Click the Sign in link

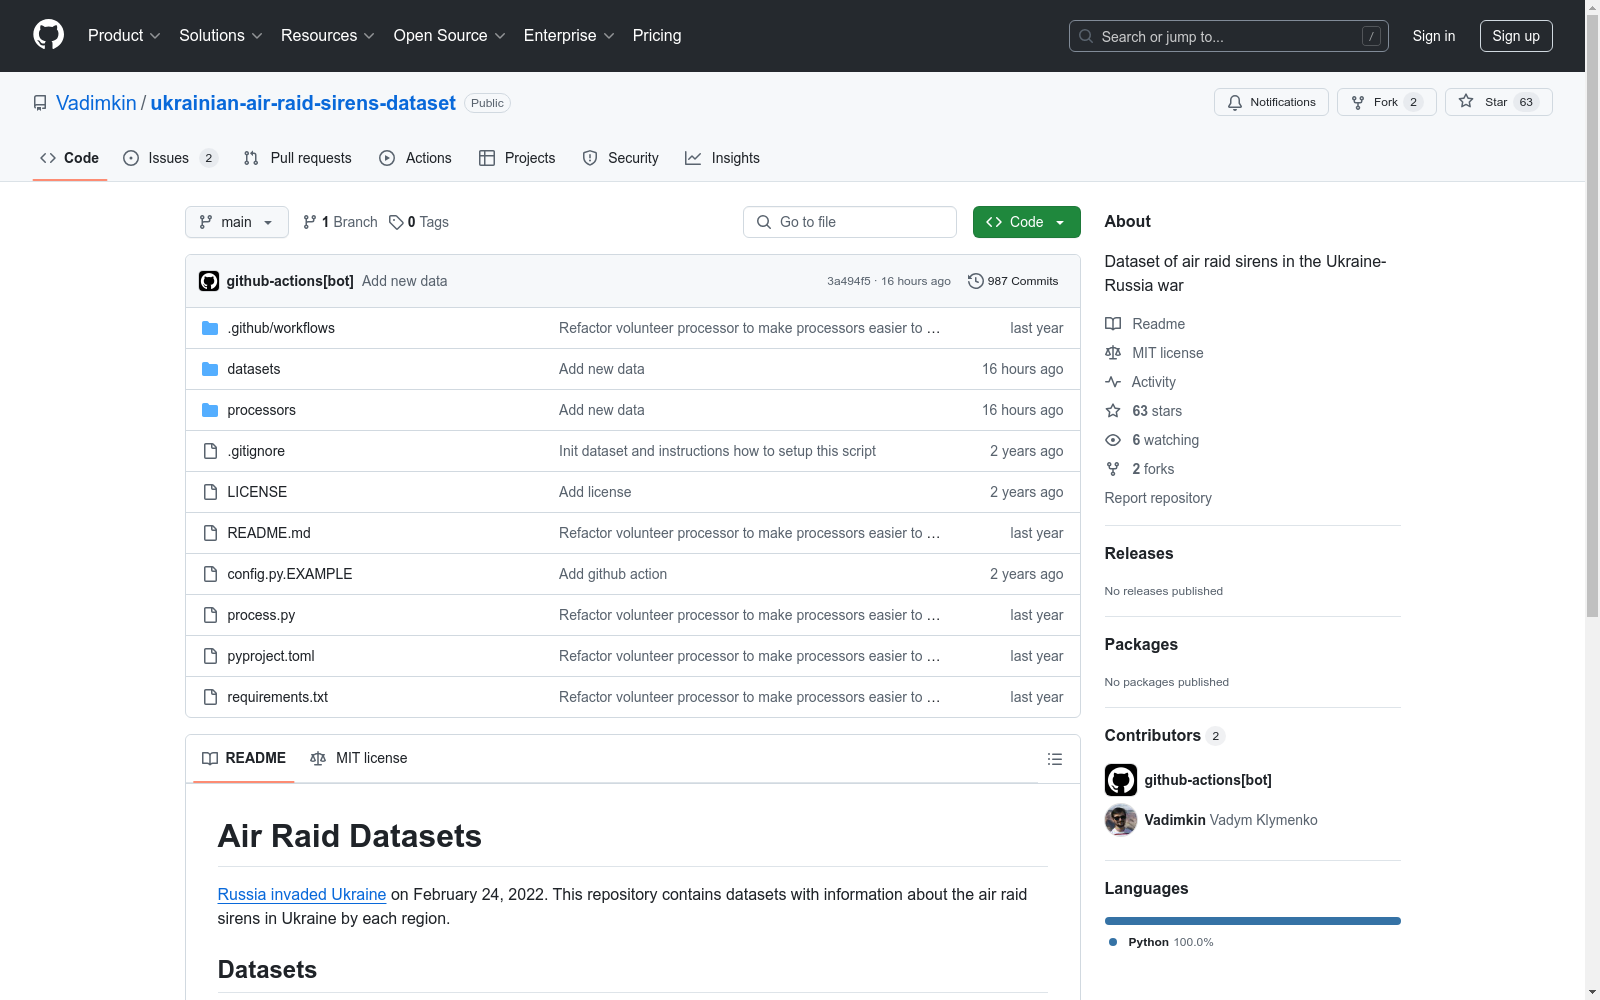[x=1434, y=36]
